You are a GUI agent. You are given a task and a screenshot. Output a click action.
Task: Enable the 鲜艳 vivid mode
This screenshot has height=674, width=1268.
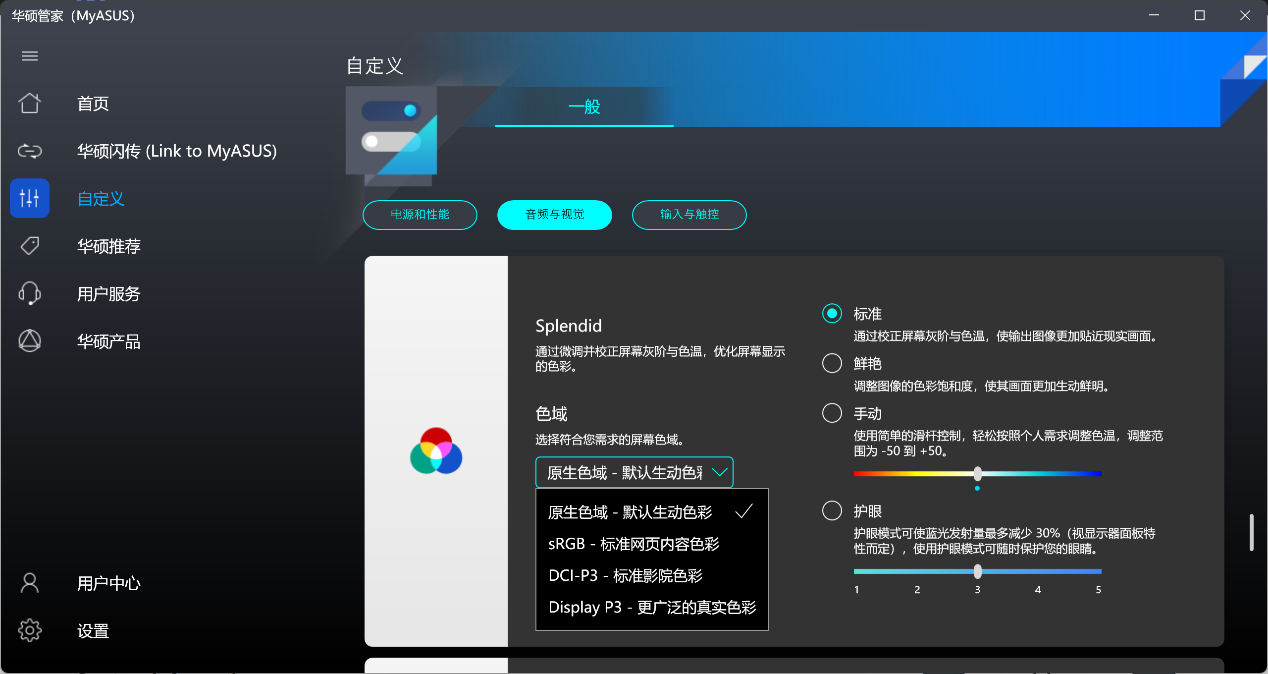(x=832, y=363)
